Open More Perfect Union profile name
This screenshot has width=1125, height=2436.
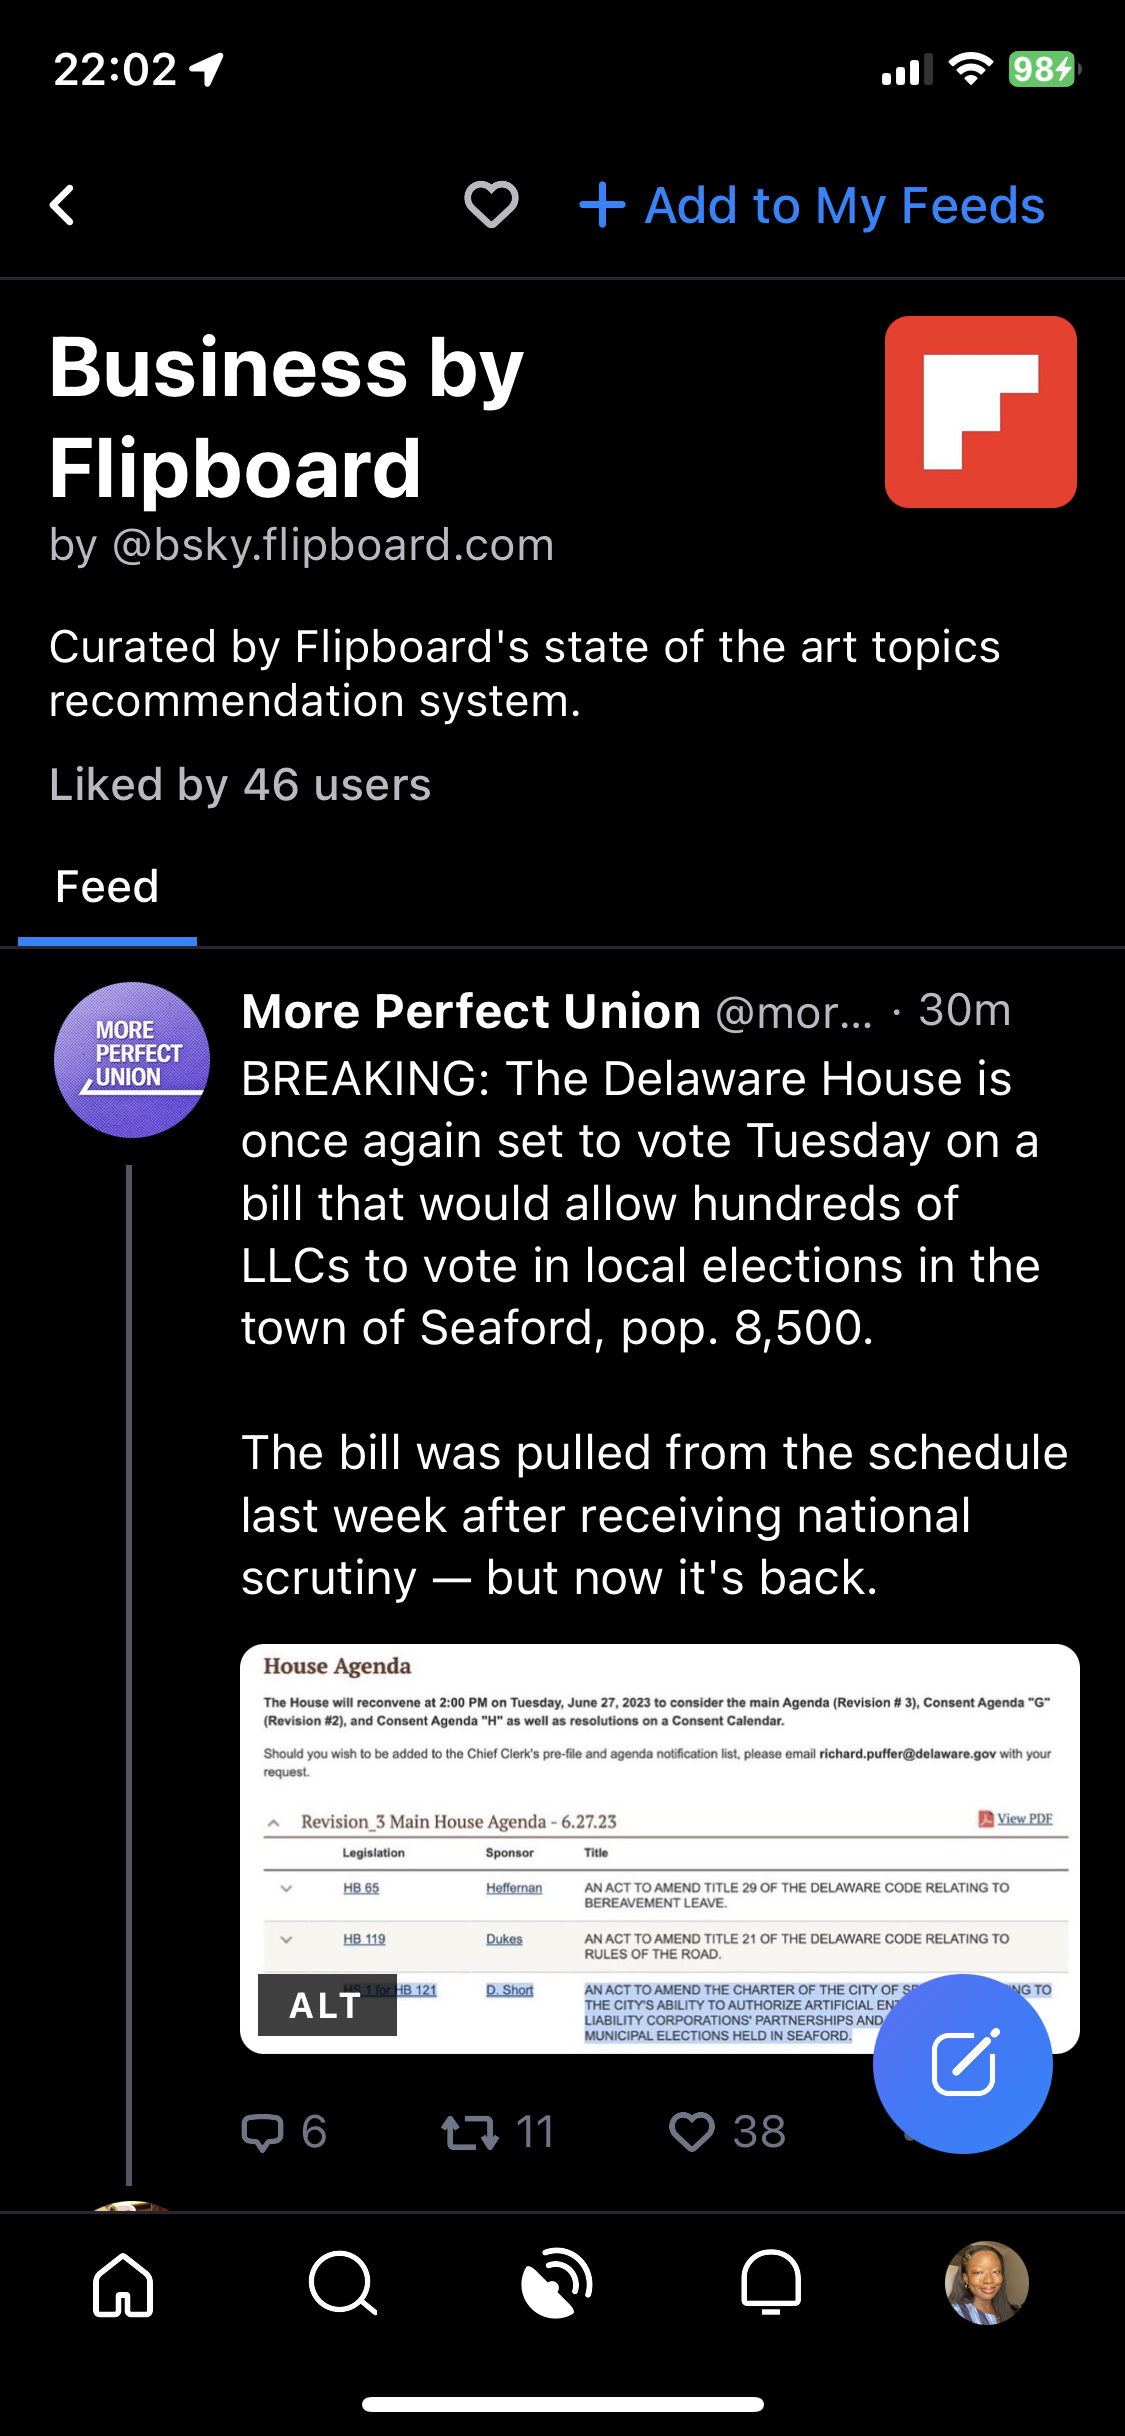coord(471,1012)
